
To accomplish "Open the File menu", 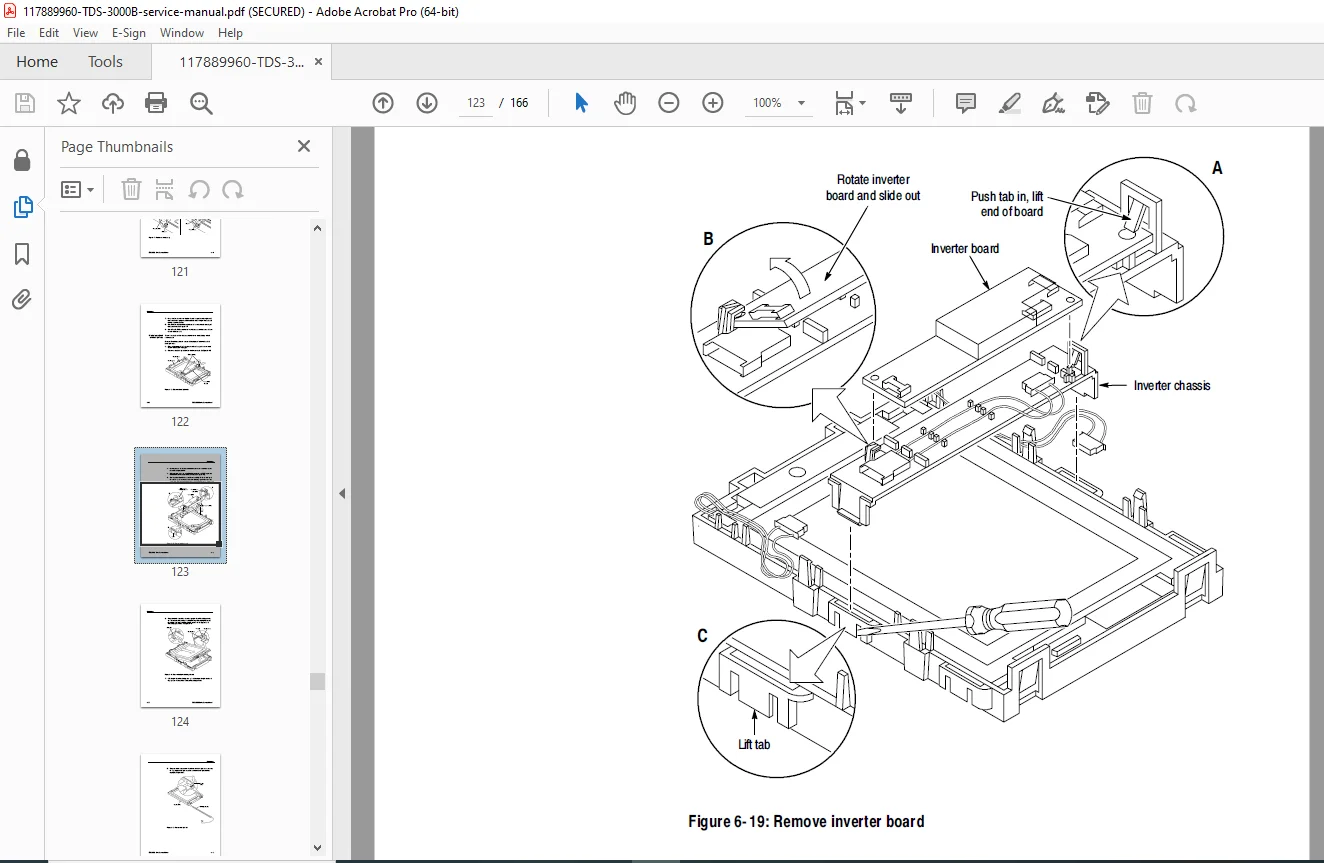I will point(16,33).
